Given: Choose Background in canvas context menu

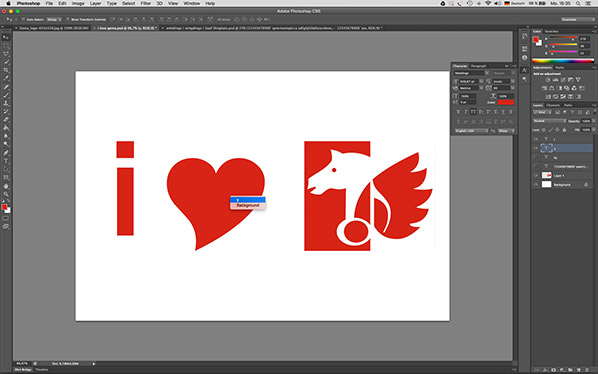Looking at the screenshot, I should 248,205.
